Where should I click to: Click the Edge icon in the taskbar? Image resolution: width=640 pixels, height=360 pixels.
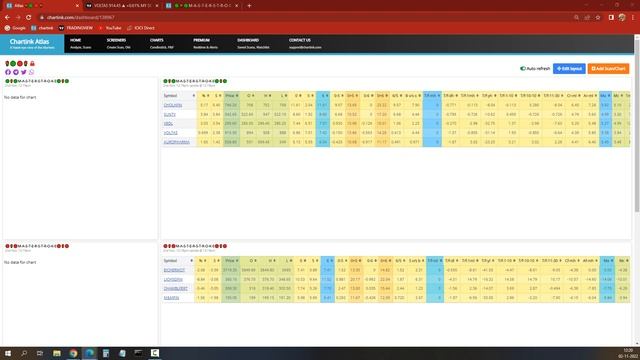coord(89,353)
